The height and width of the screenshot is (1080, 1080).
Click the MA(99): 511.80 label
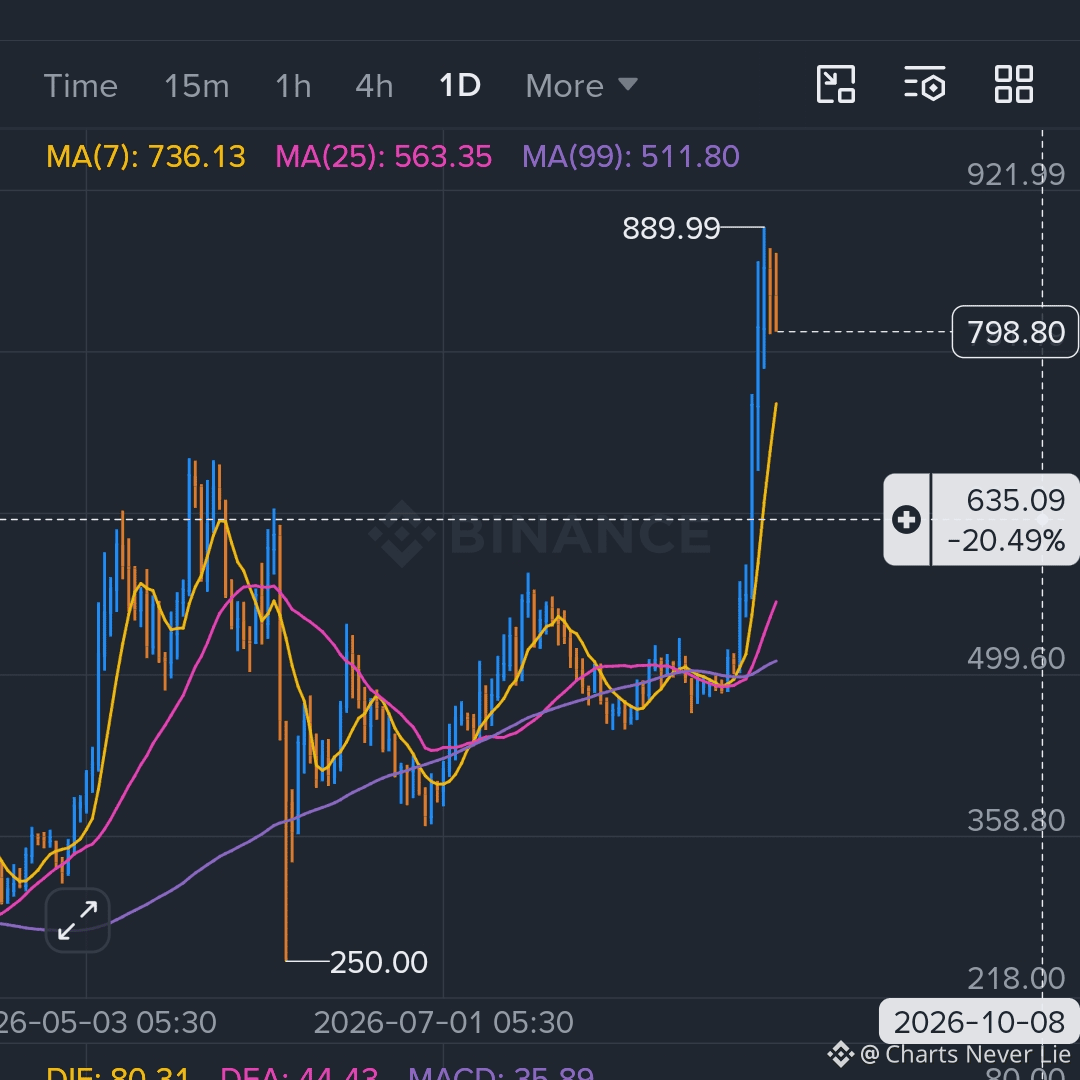(x=631, y=156)
